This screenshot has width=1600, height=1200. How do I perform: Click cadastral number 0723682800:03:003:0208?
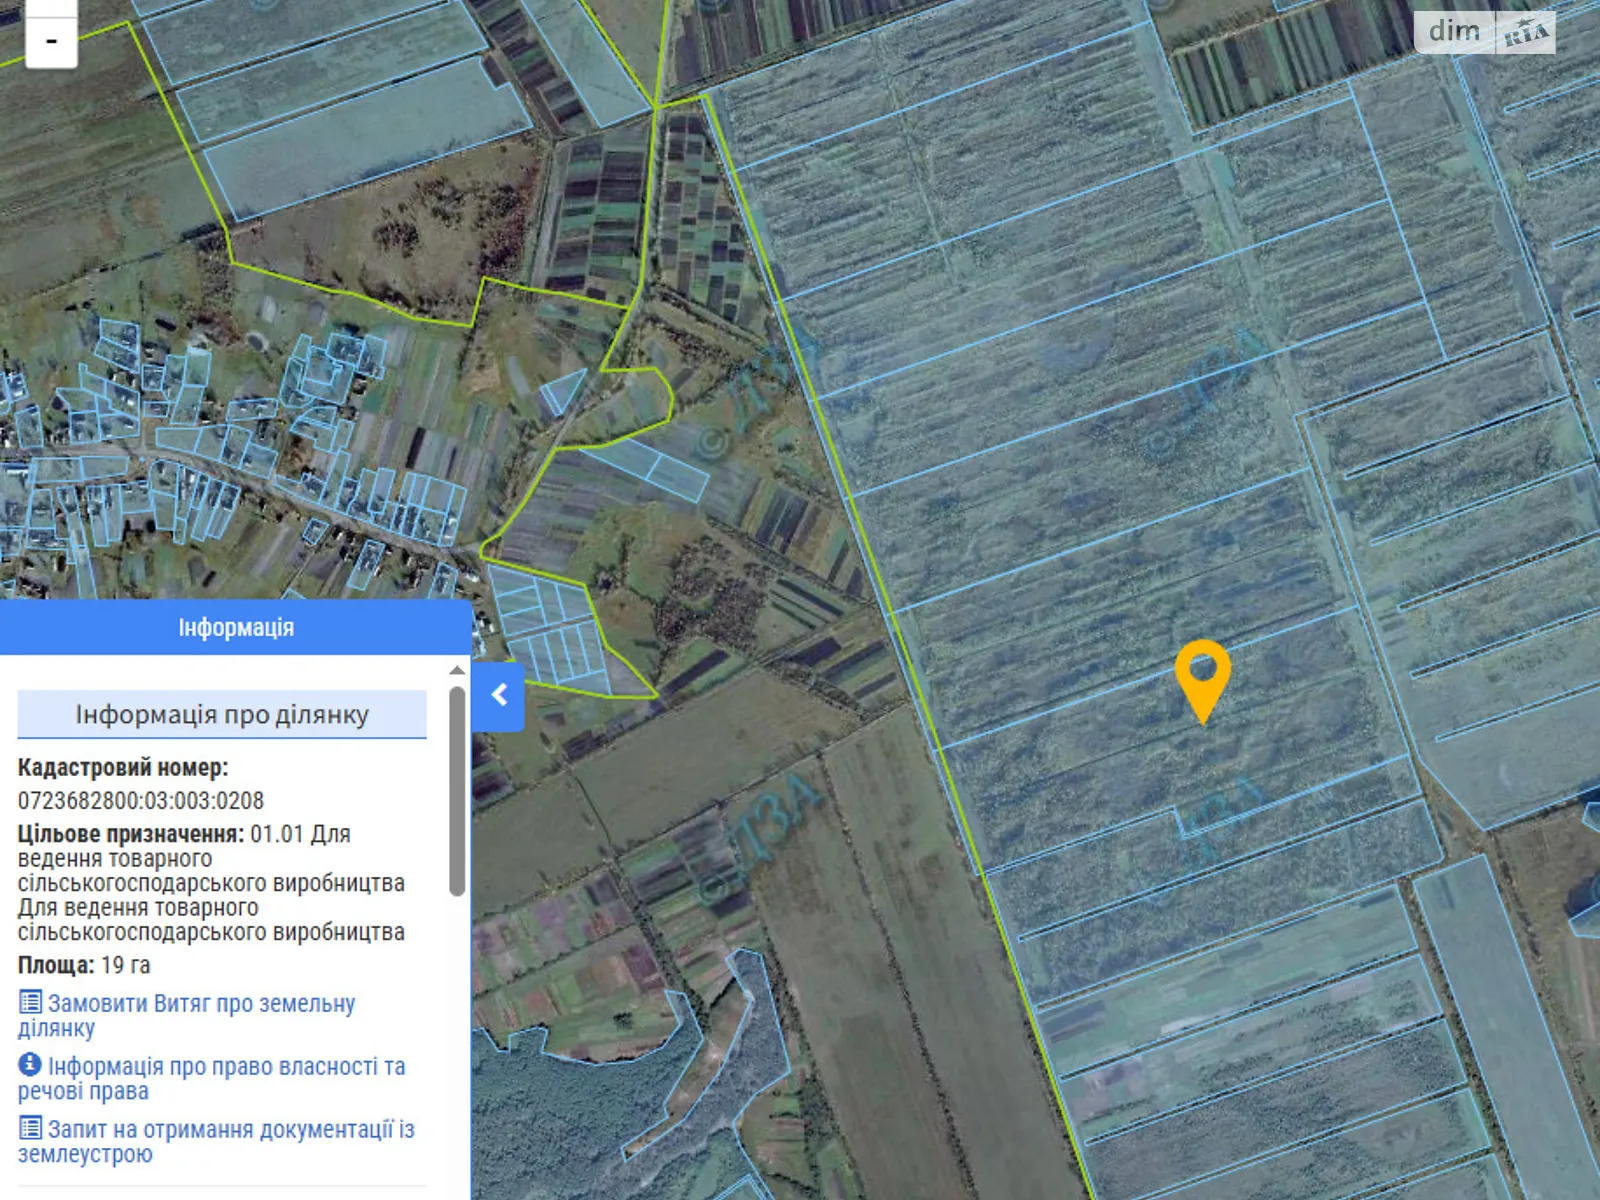coord(141,801)
